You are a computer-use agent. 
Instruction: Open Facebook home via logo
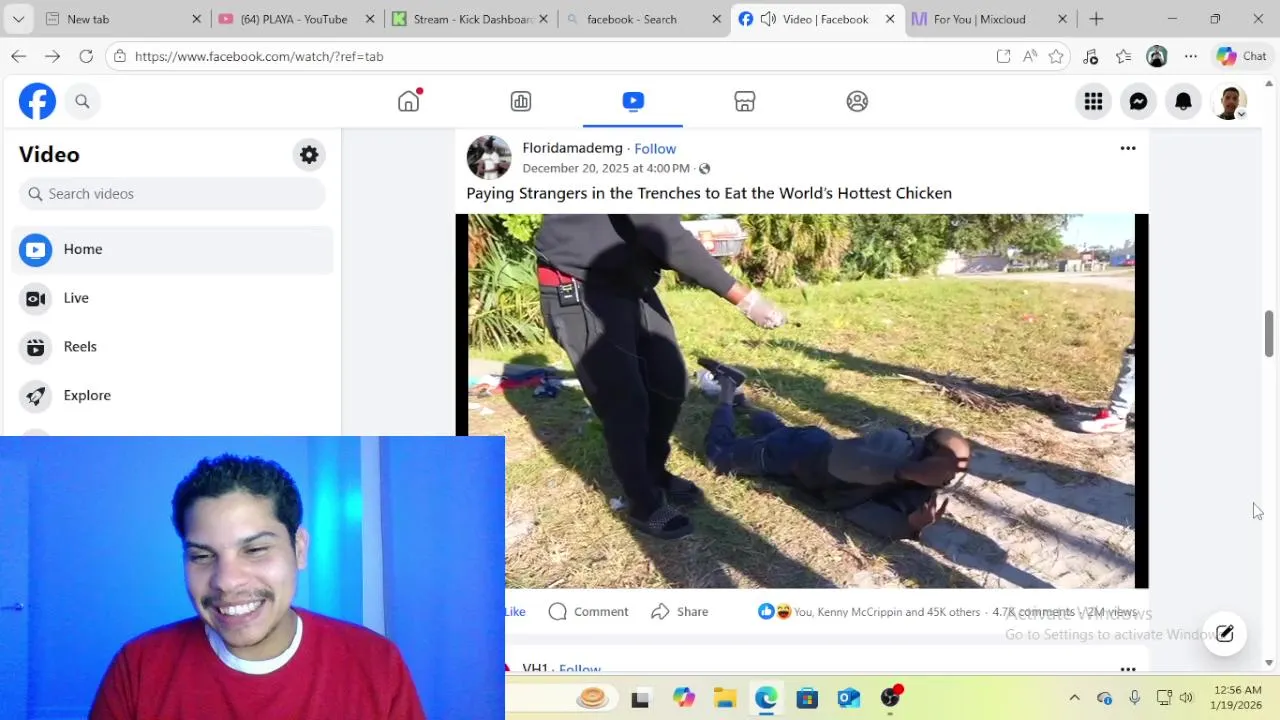pos(37,101)
